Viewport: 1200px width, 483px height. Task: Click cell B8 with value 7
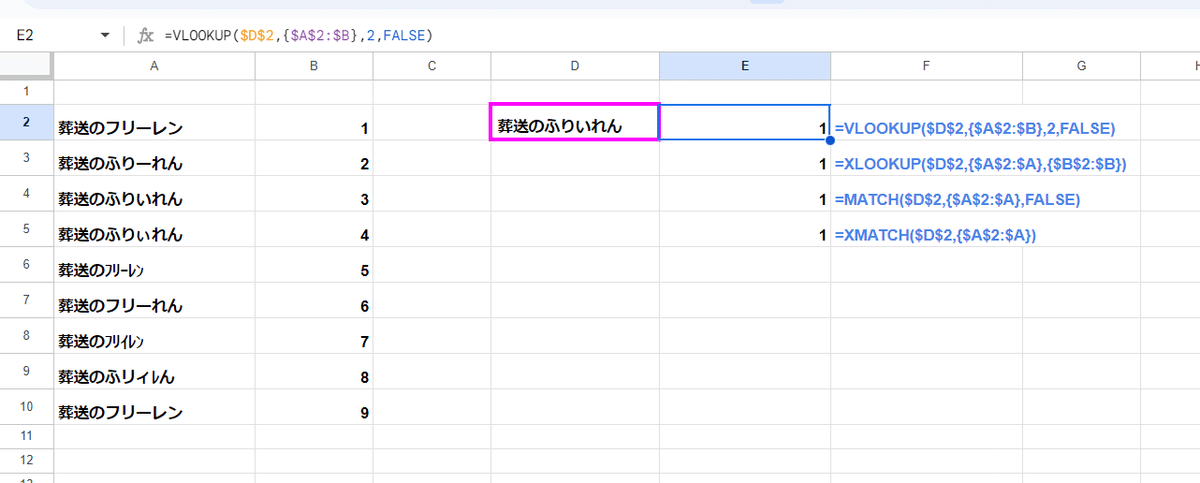pyautogui.click(x=314, y=336)
